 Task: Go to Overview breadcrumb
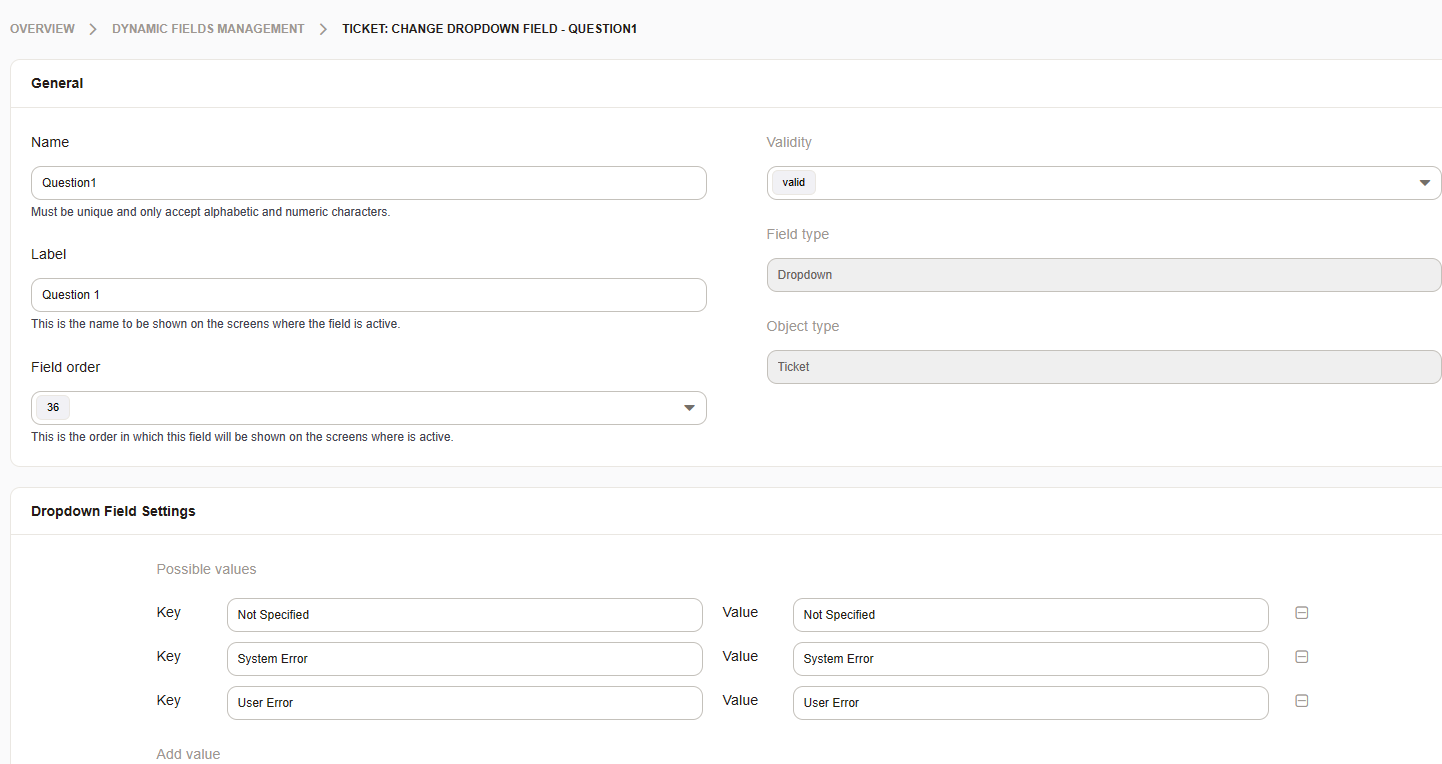42,29
